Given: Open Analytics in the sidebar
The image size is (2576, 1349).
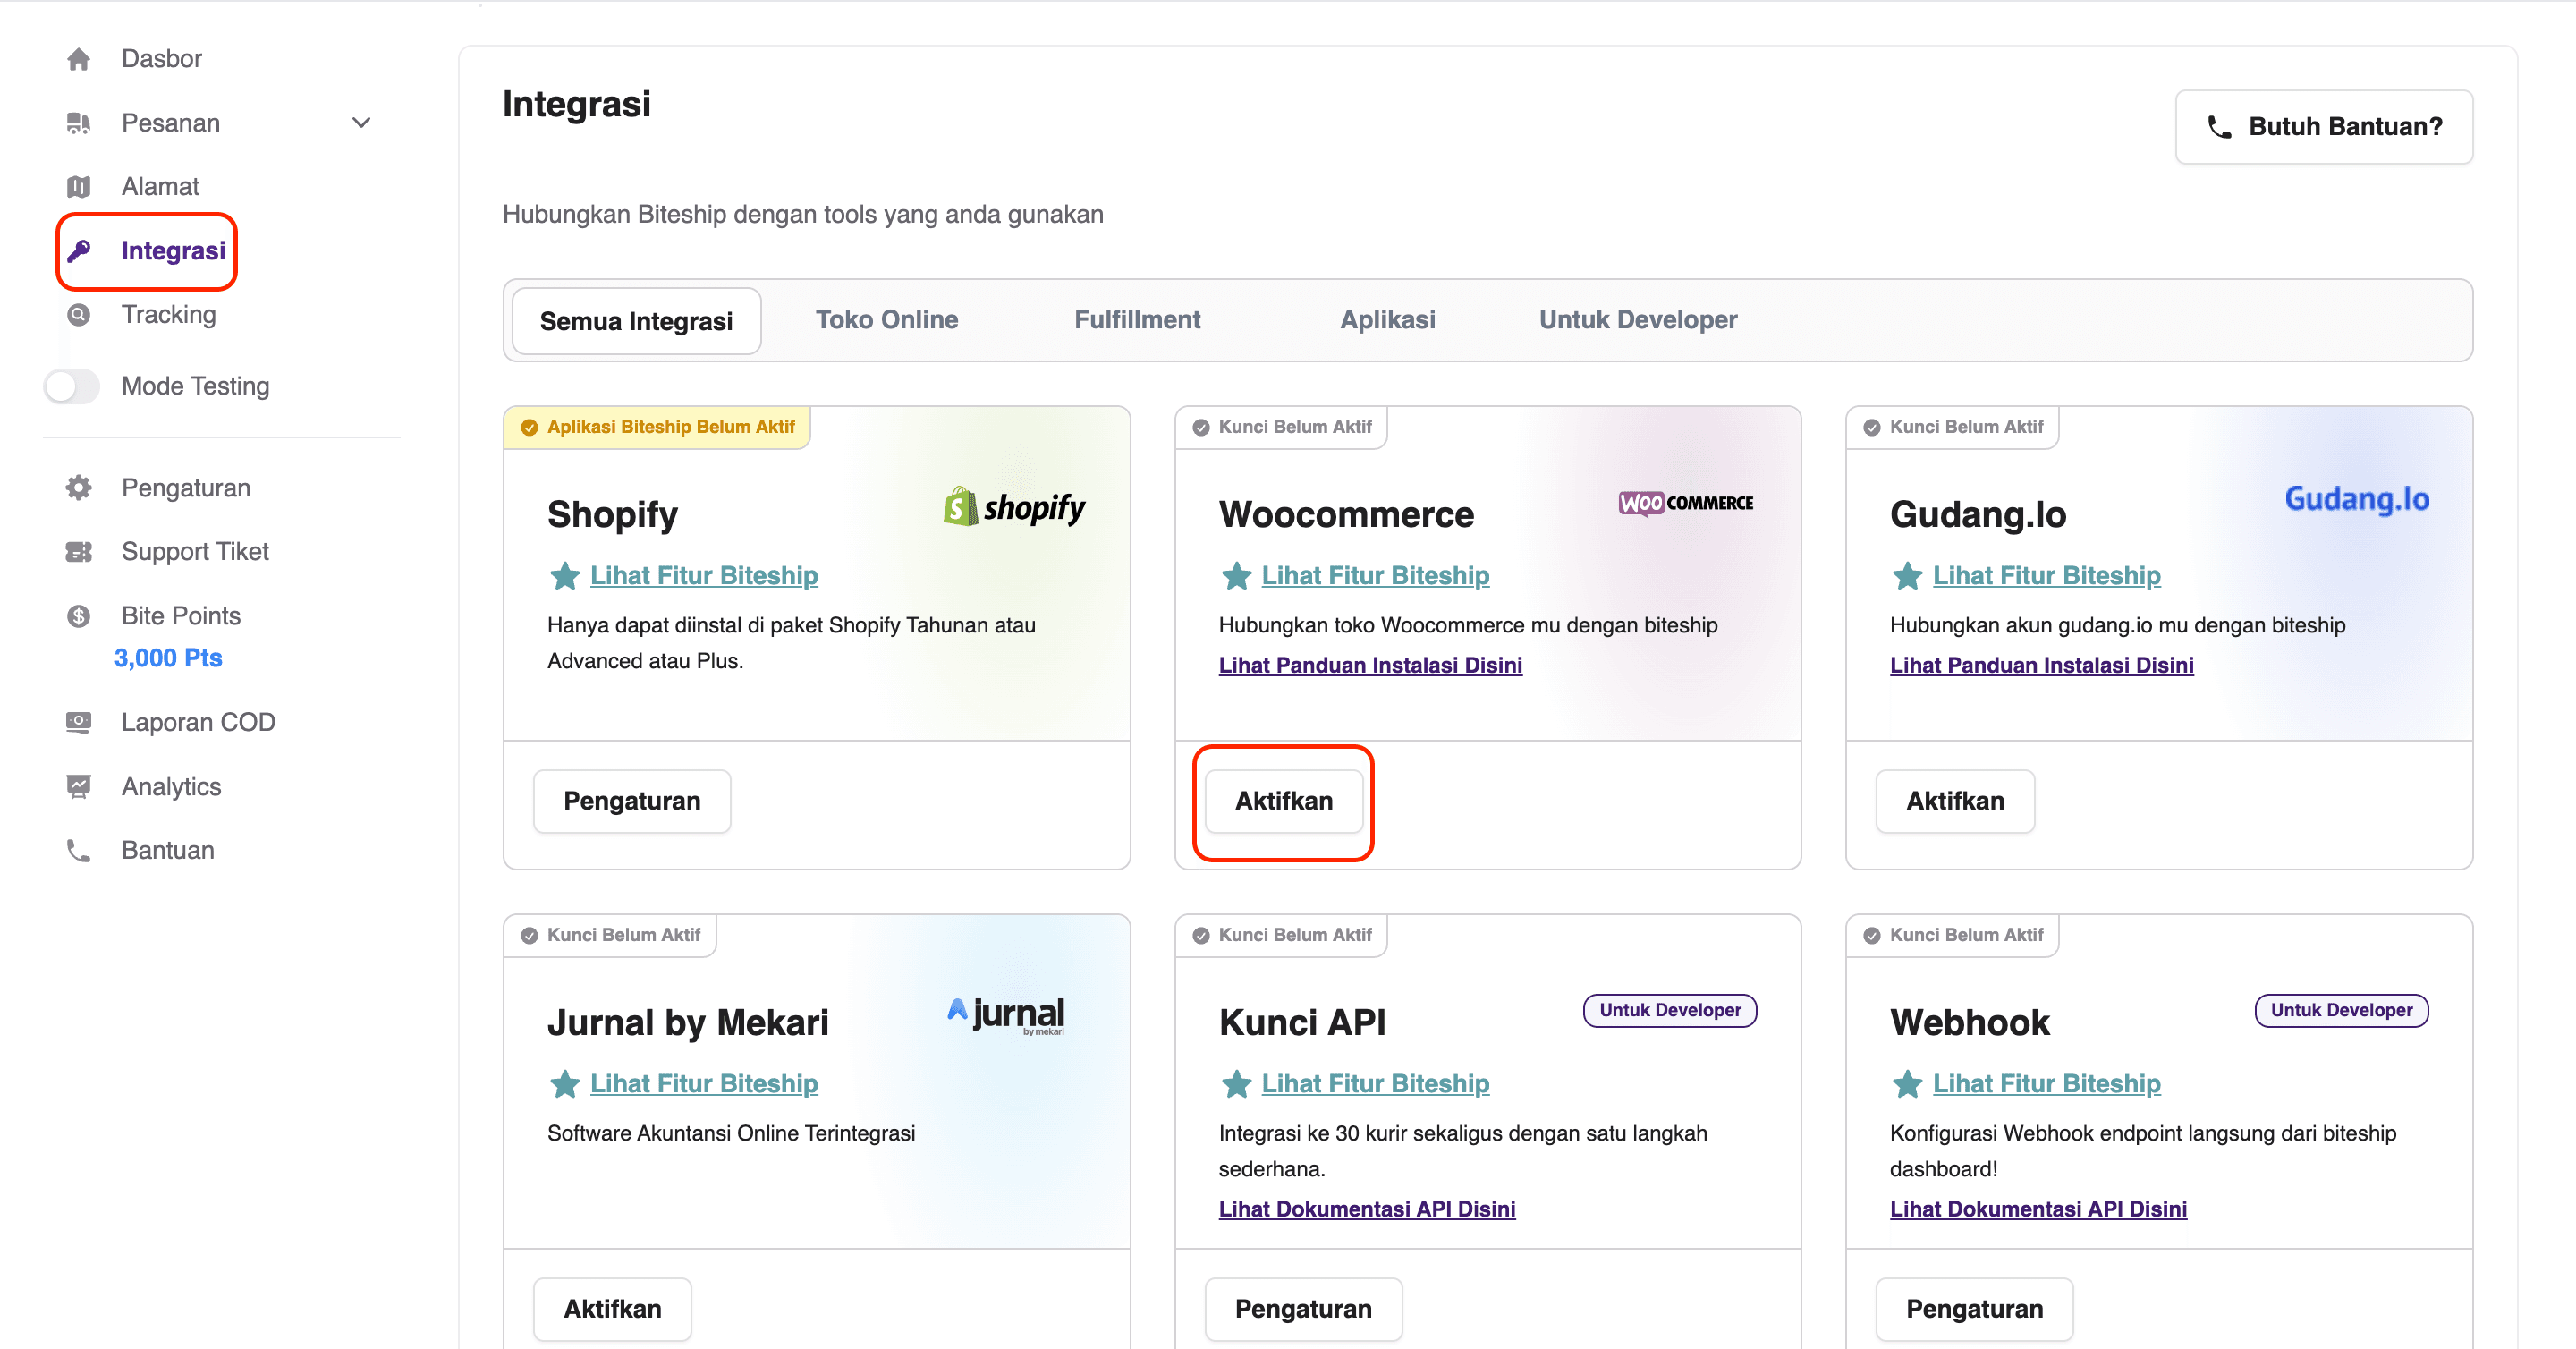Looking at the screenshot, I should 171,787.
